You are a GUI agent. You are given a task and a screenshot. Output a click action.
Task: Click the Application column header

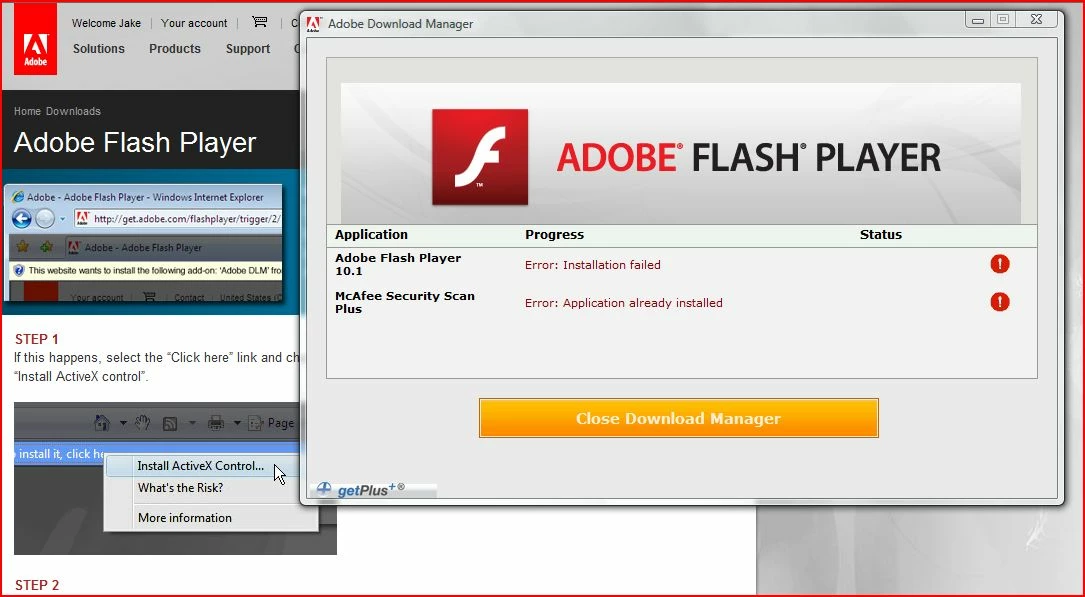coord(372,235)
